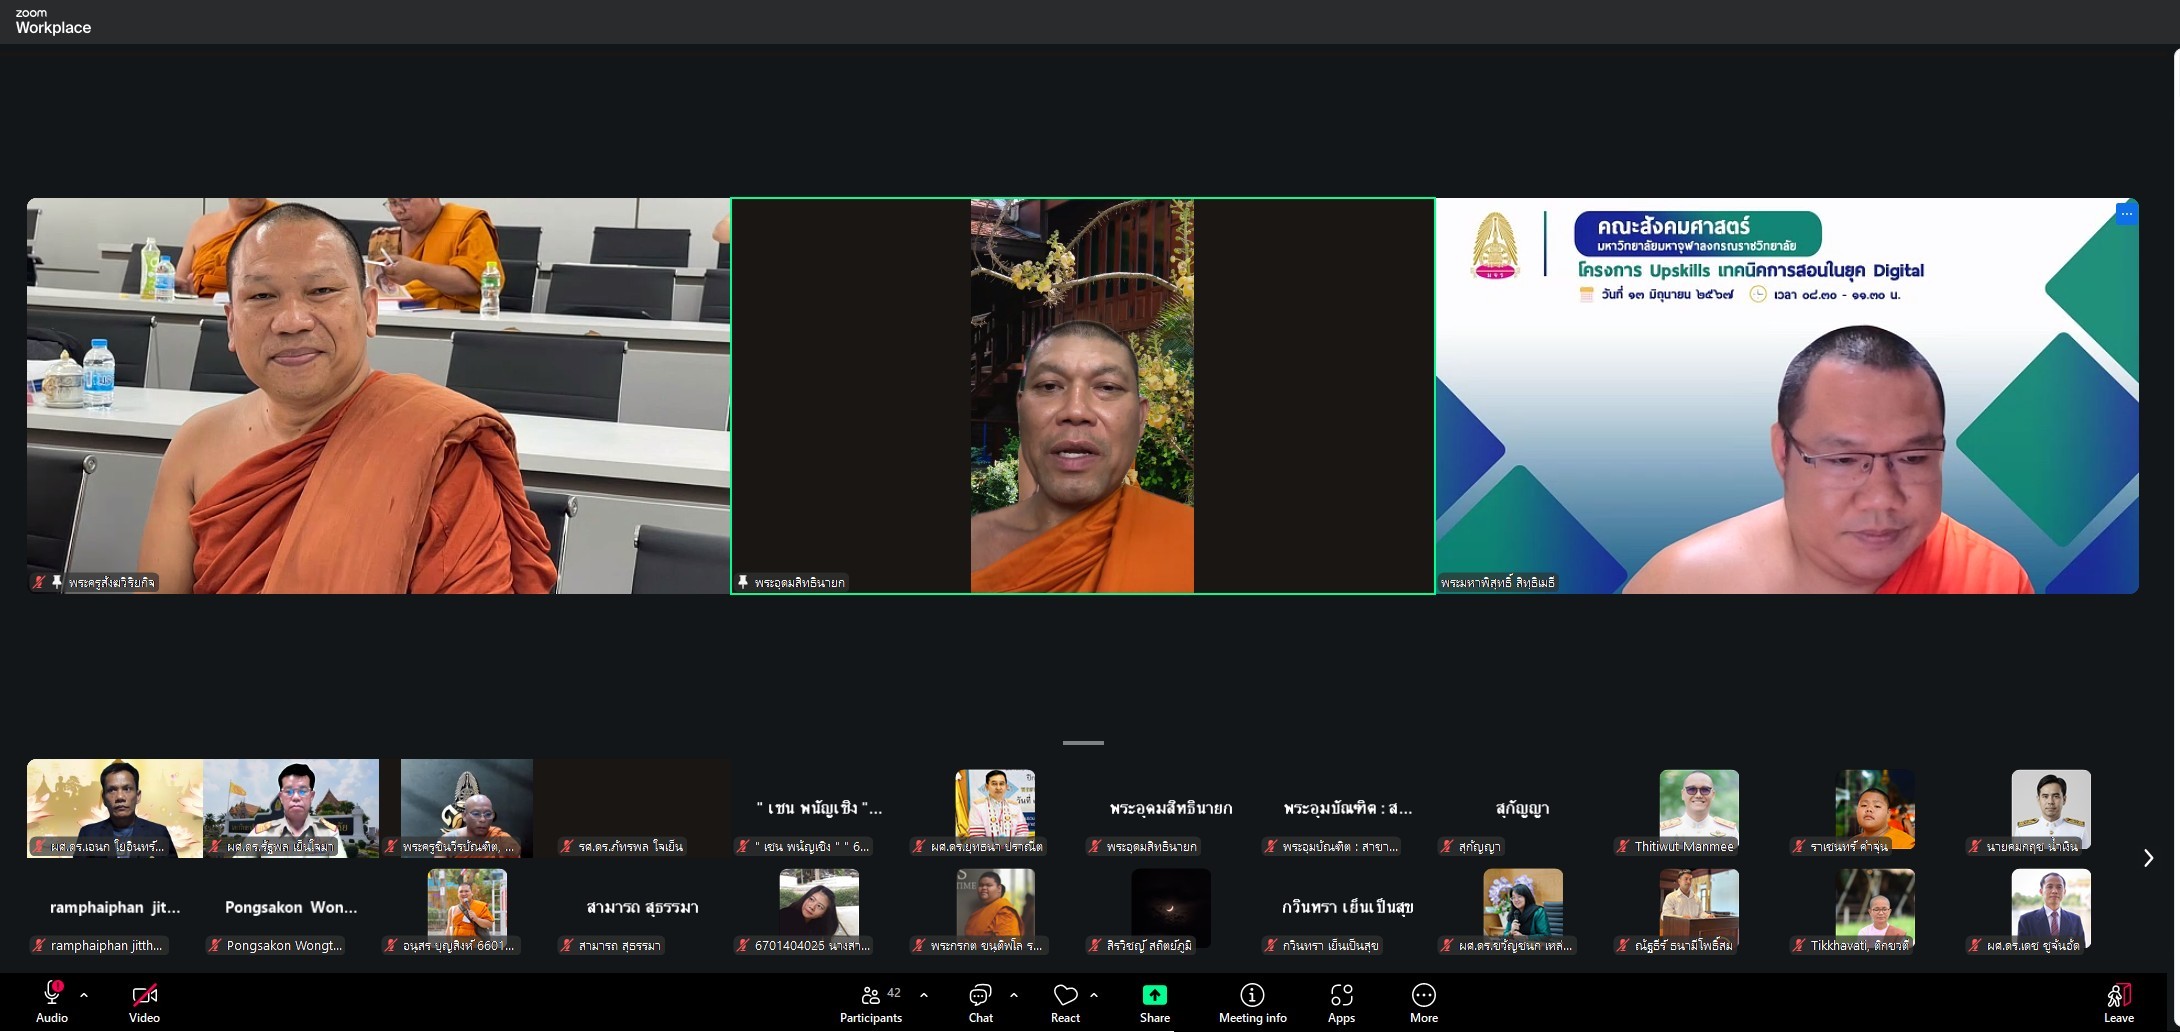Leave the meeting
The height and width of the screenshot is (1032, 2180).
(x=2118, y=1003)
